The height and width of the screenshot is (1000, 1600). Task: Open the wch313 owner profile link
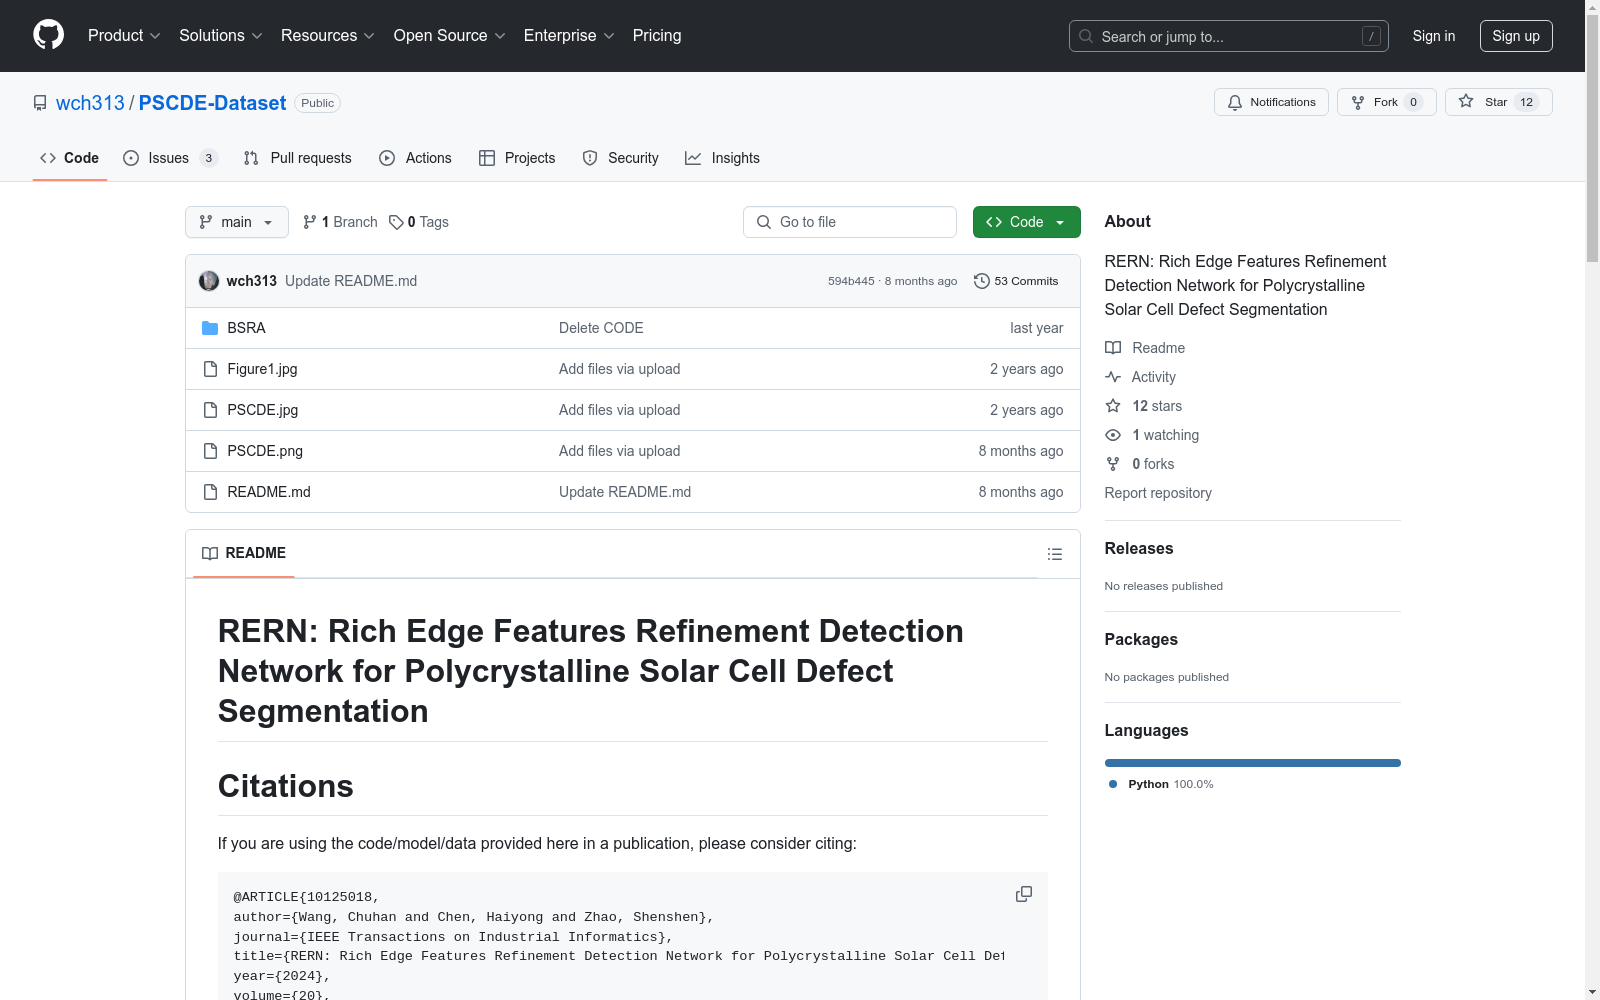pyautogui.click(x=90, y=103)
